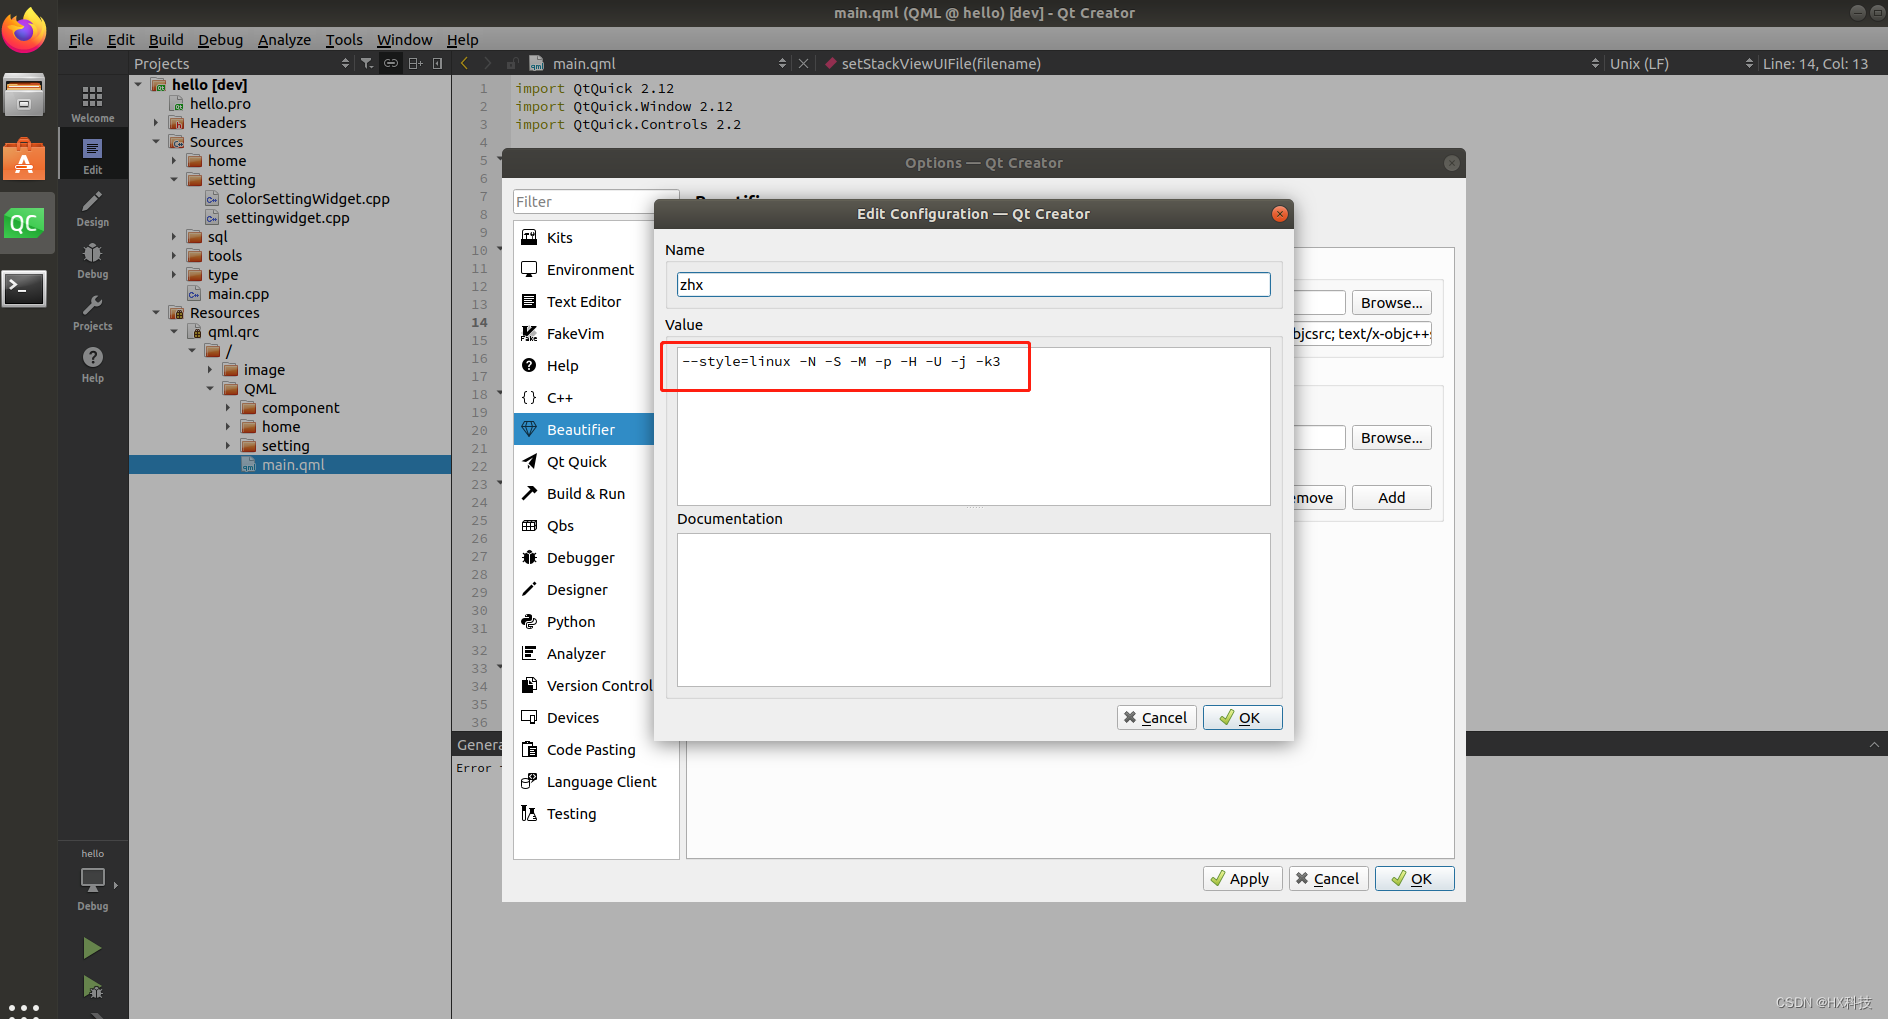The height and width of the screenshot is (1019, 1888).
Task: Open FakeVim options category
Action: (x=584, y=334)
